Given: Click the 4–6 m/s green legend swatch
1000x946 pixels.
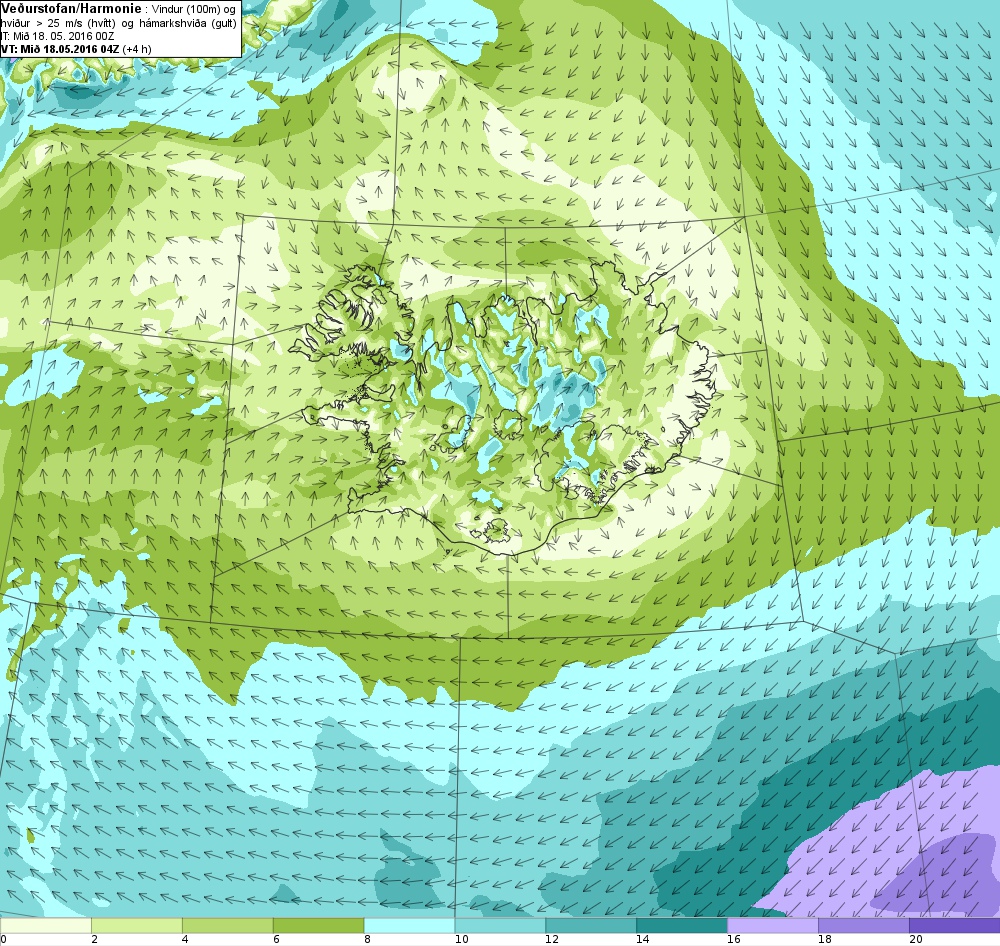Looking at the screenshot, I should 228,925.
